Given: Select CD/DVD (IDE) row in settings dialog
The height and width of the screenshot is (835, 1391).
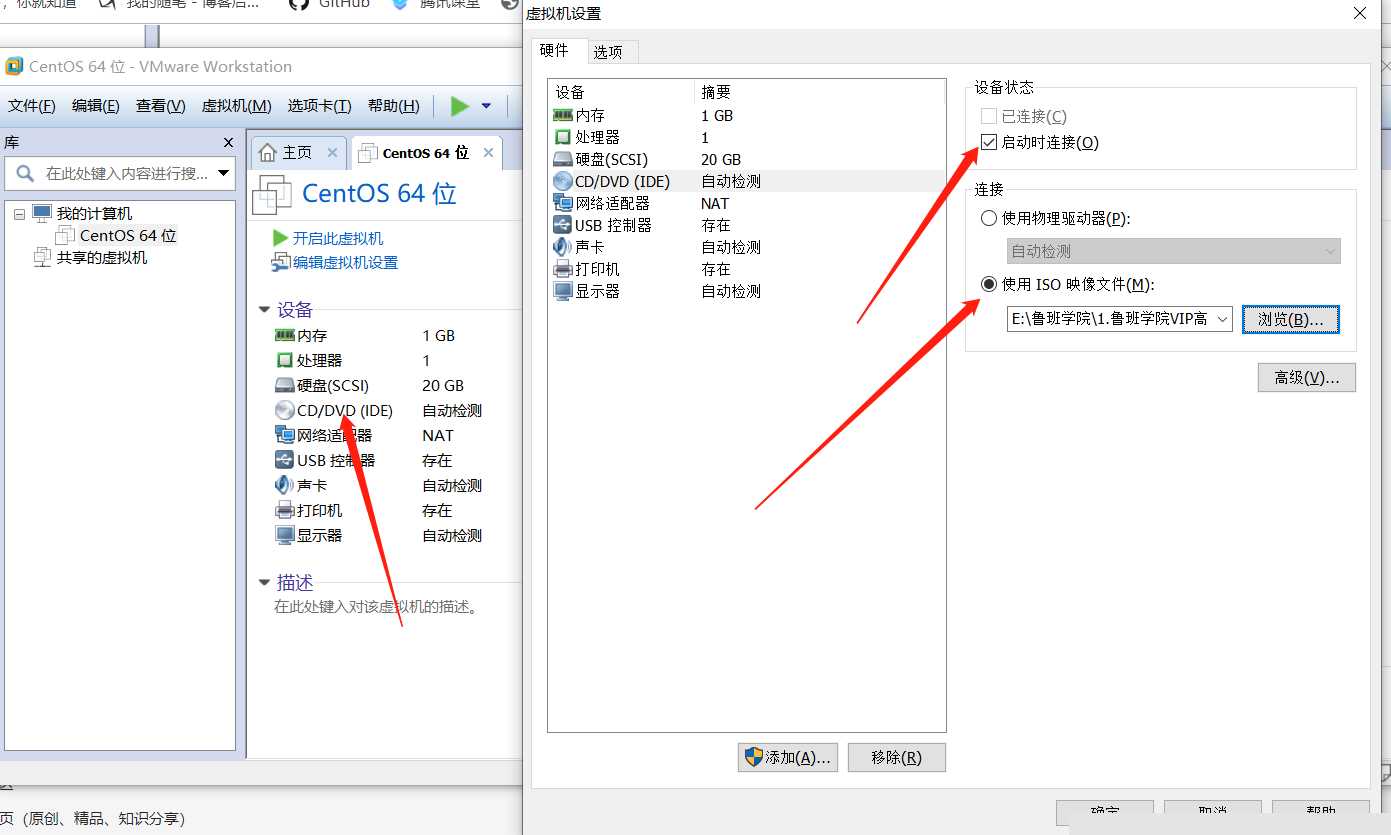Looking at the screenshot, I should (x=746, y=181).
